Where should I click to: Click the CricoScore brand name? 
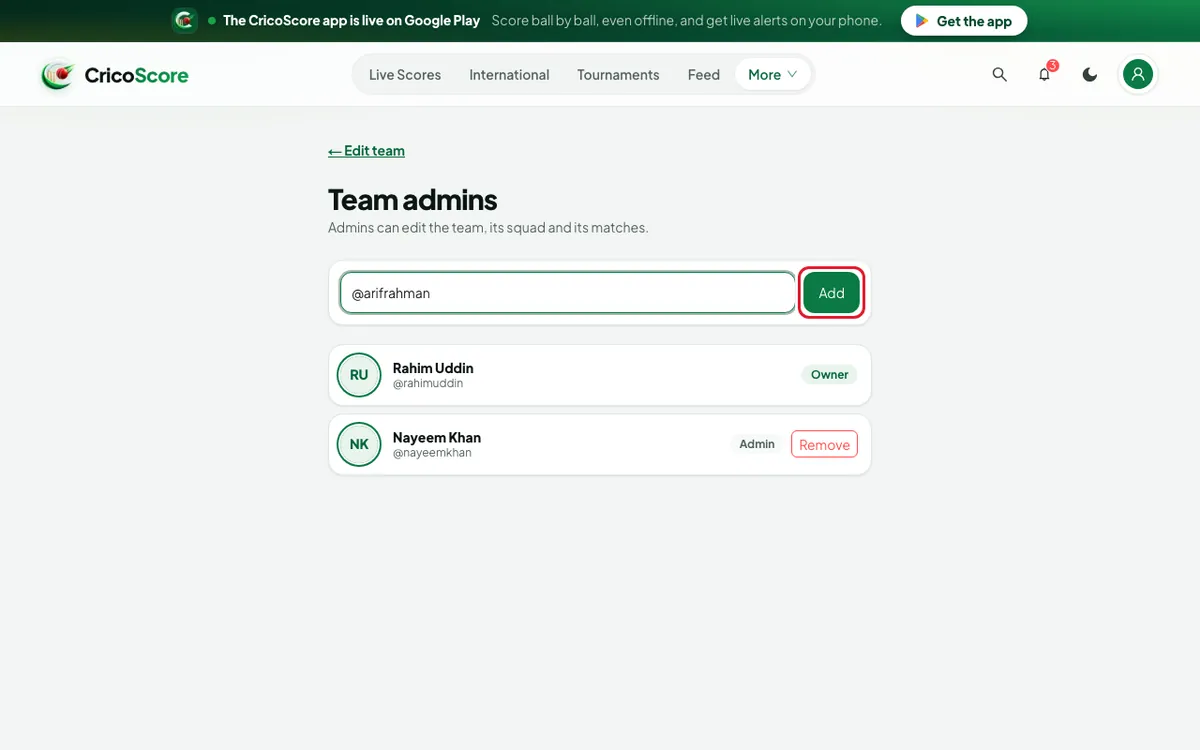[136, 75]
